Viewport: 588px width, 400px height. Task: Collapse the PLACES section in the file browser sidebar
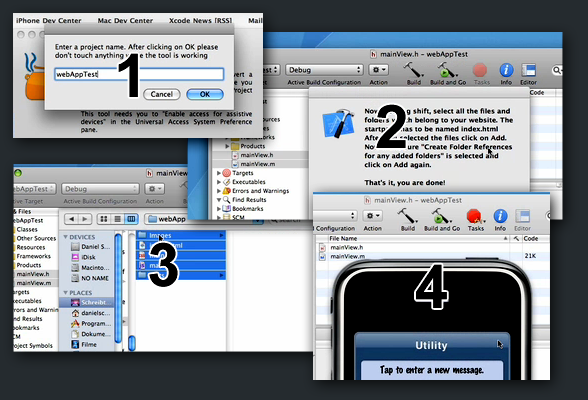66,293
